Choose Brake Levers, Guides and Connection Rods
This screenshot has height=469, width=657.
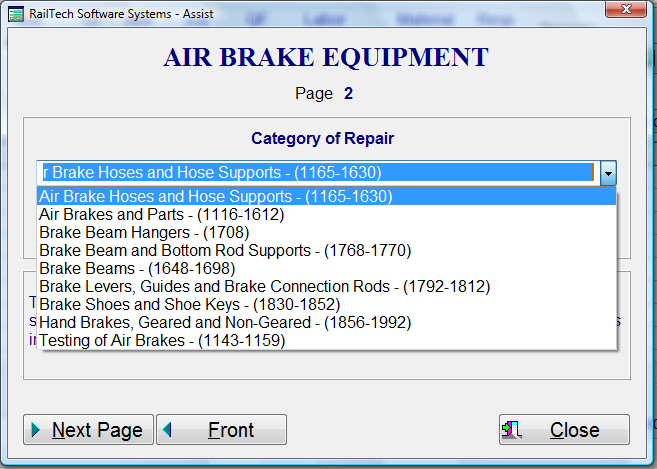(264, 286)
